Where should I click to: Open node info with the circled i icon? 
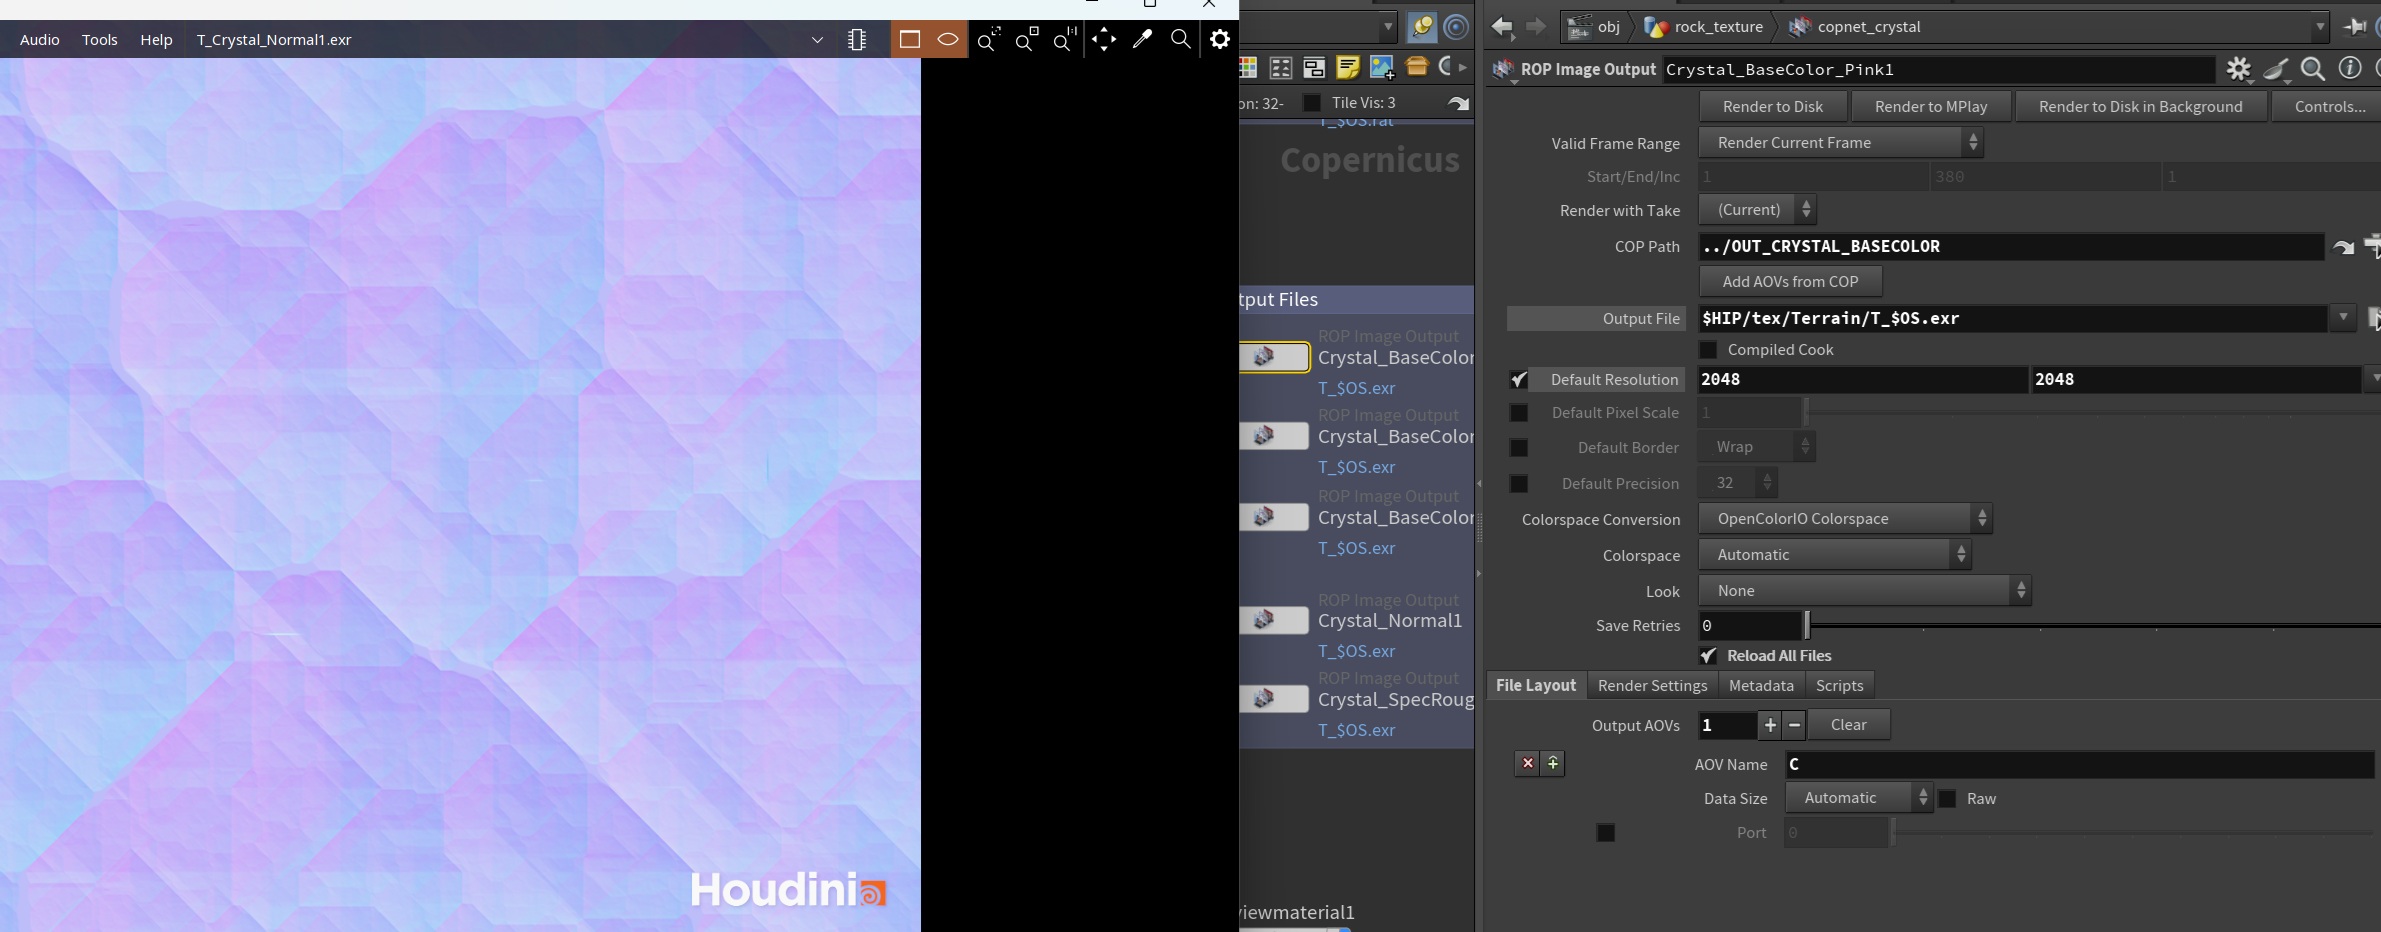click(x=2350, y=68)
